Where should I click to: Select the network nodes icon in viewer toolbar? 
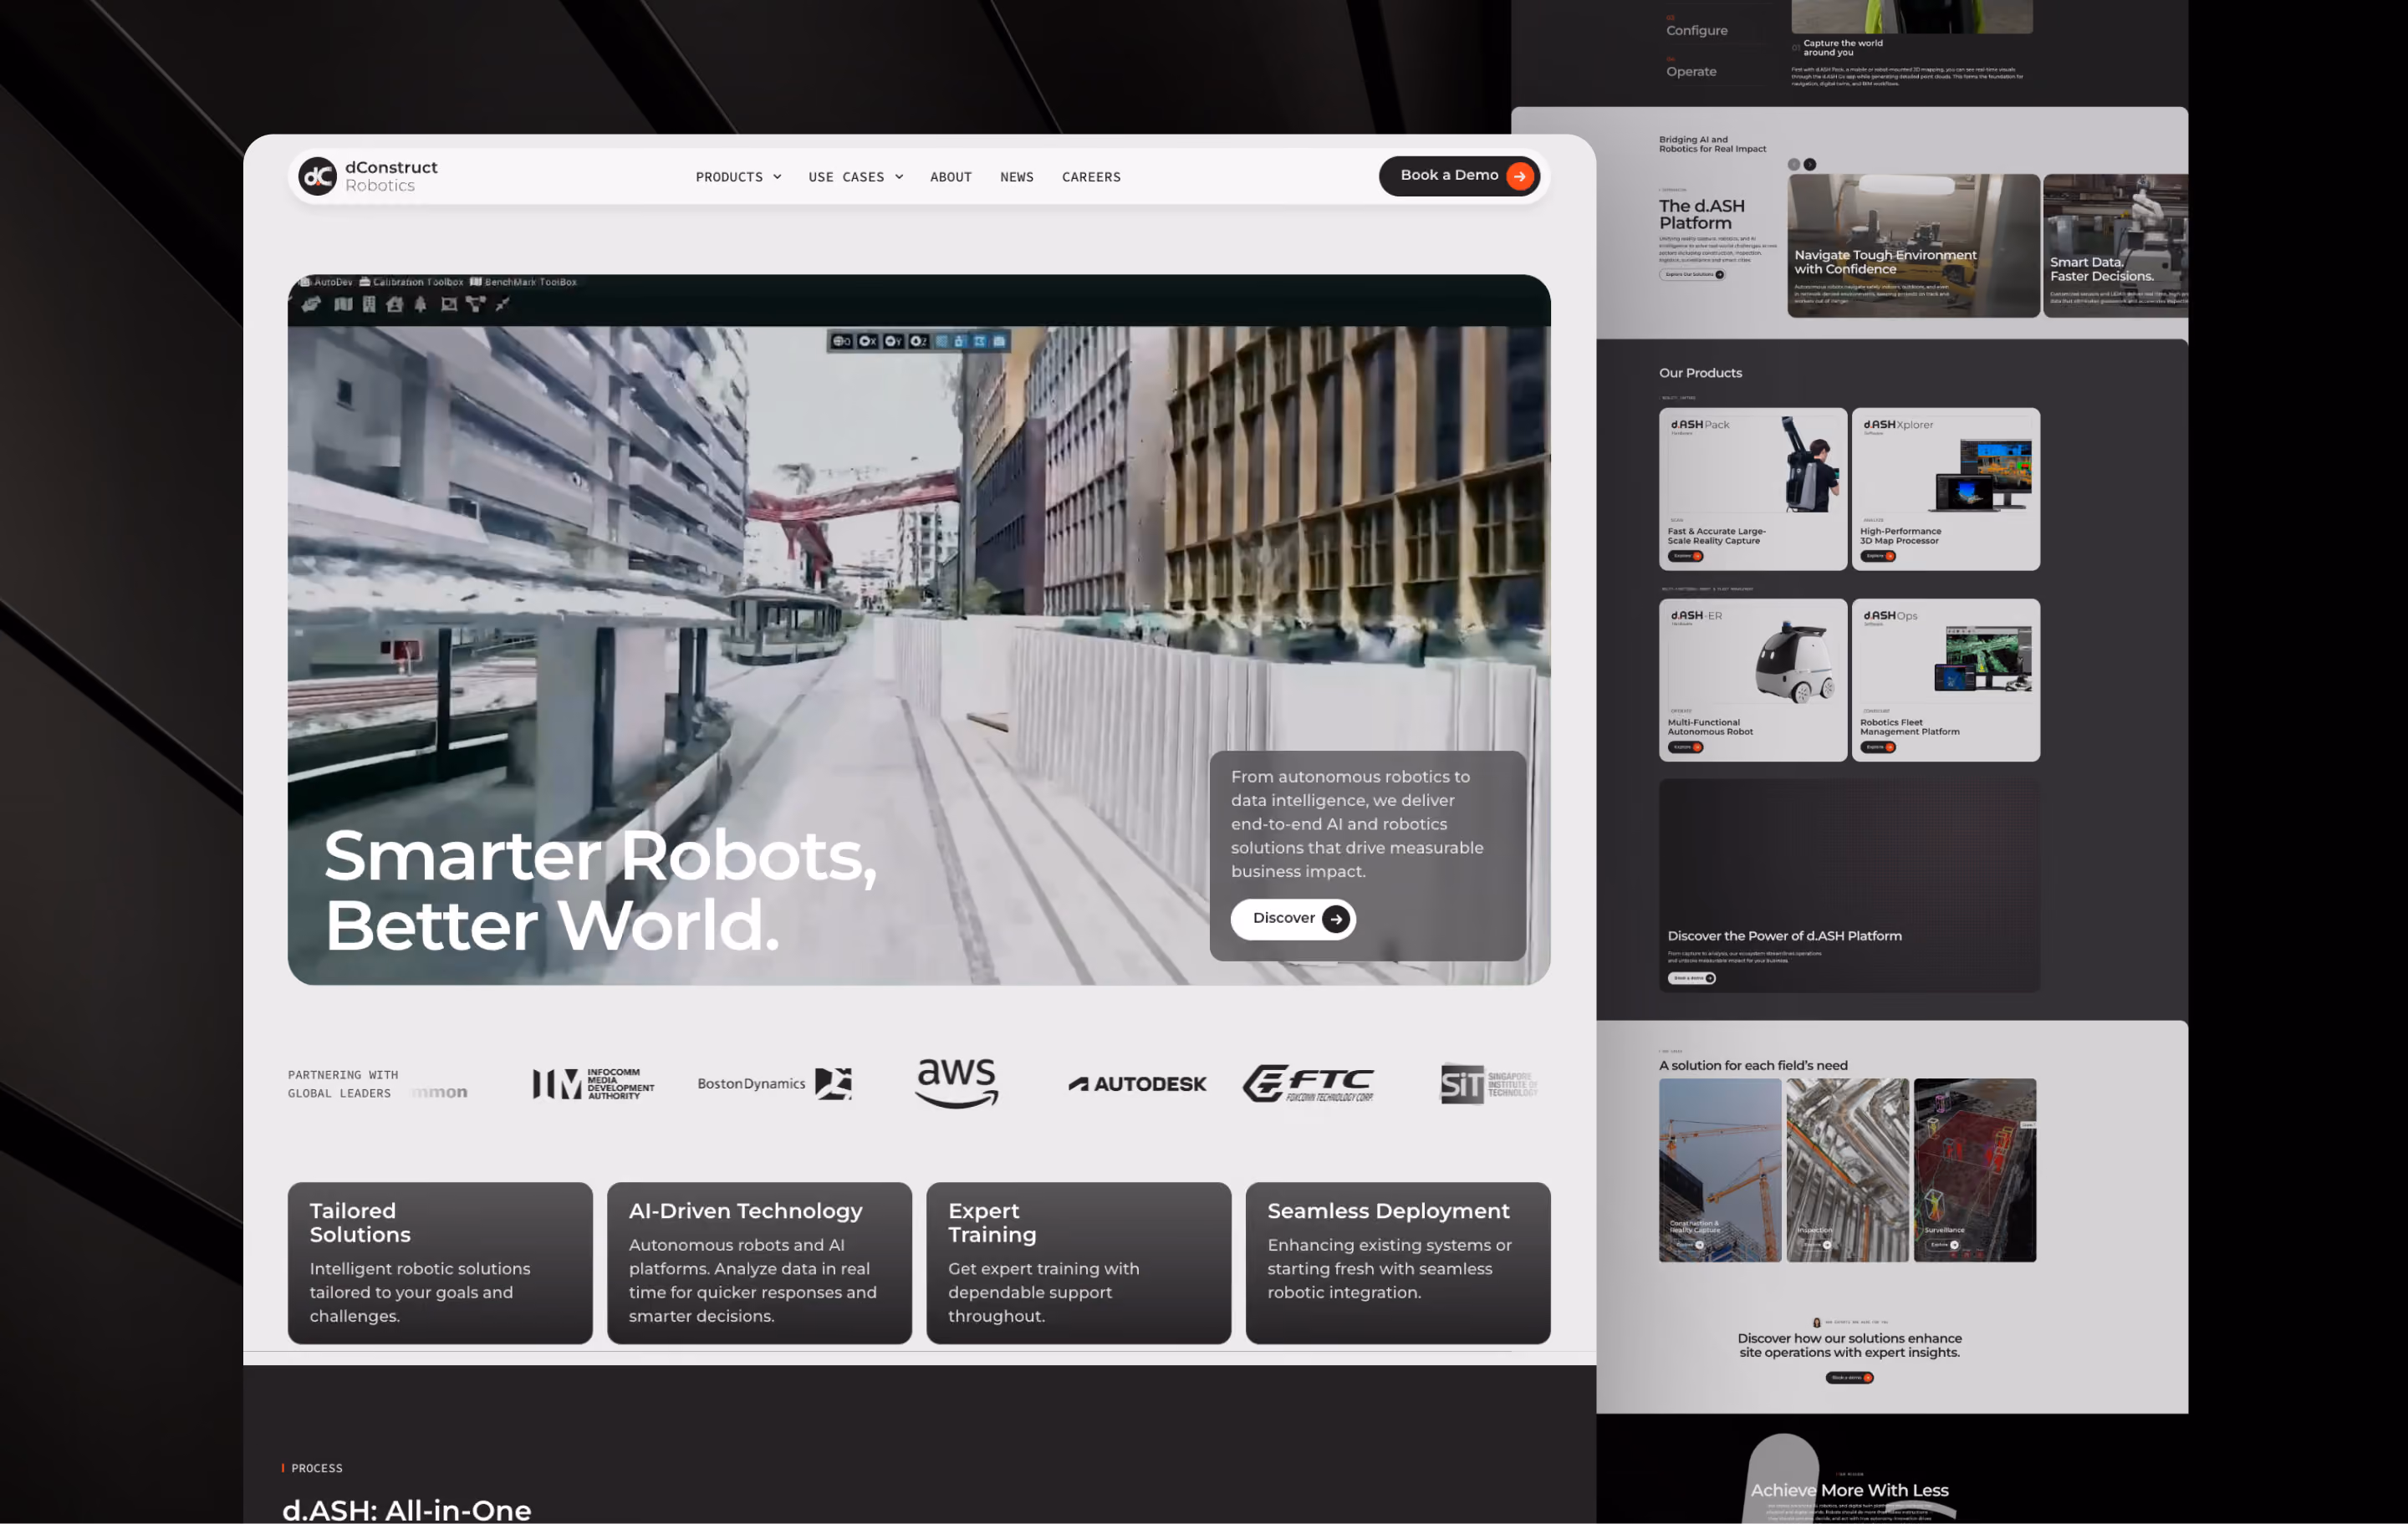tap(476, 304)
